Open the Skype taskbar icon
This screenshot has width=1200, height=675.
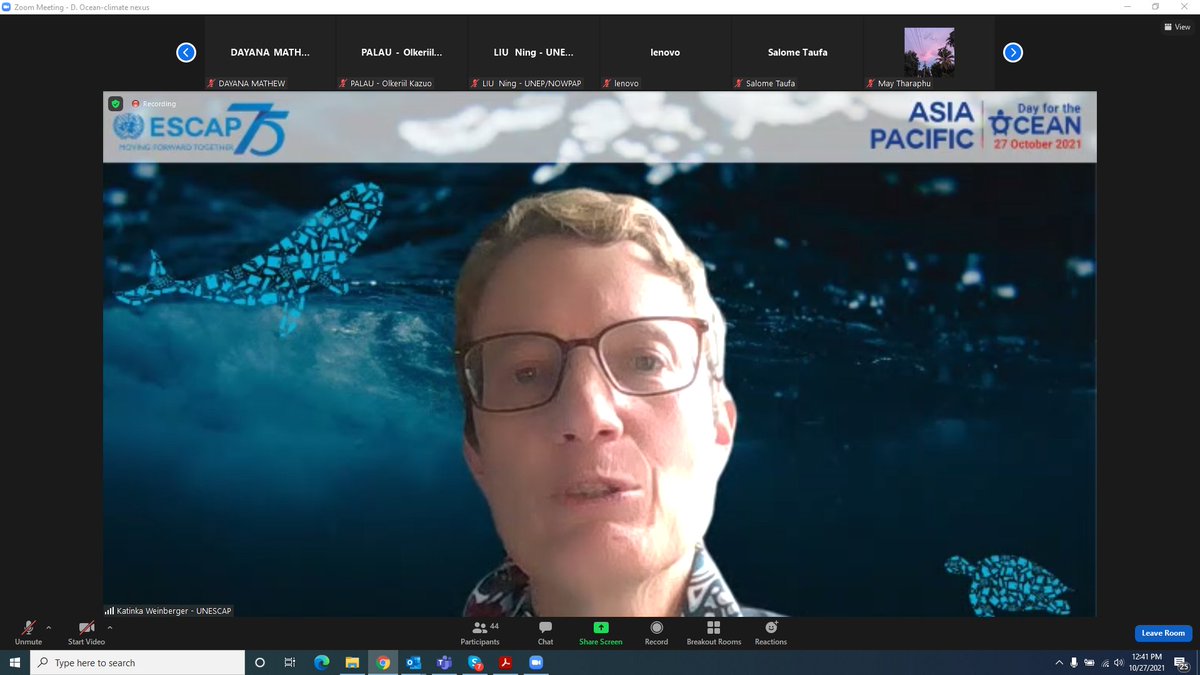pyautogui.click(x=475, y=662)
